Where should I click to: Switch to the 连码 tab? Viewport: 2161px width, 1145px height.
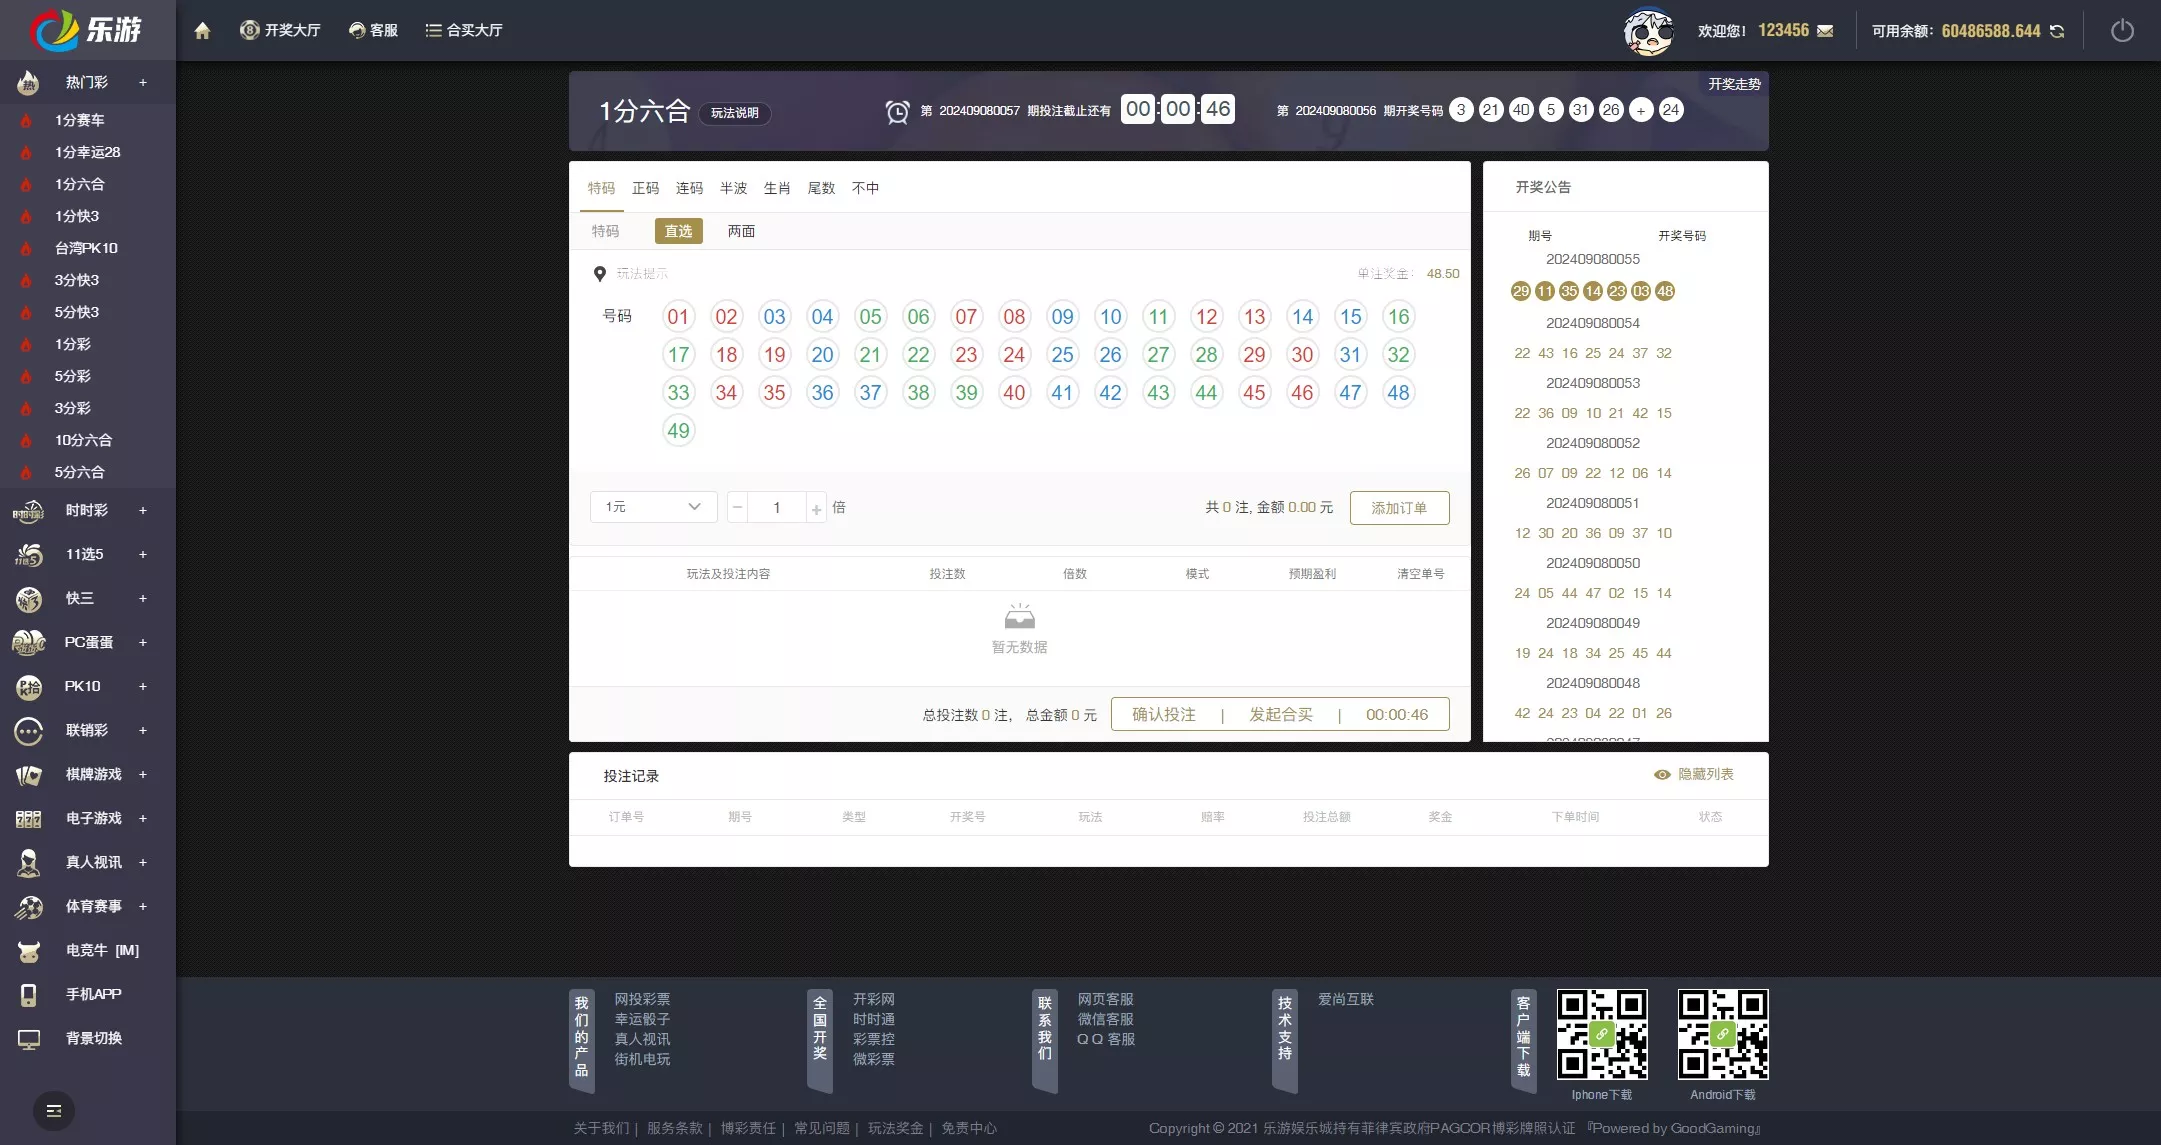click(690, 187)
